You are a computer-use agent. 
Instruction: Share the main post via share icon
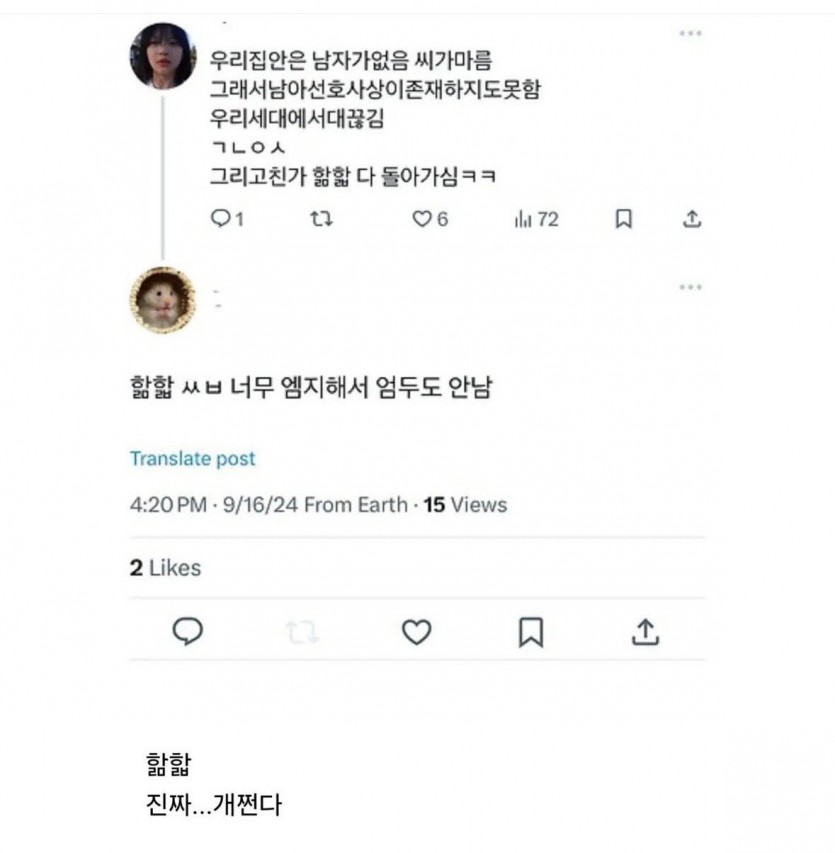(x=646, y=631)
